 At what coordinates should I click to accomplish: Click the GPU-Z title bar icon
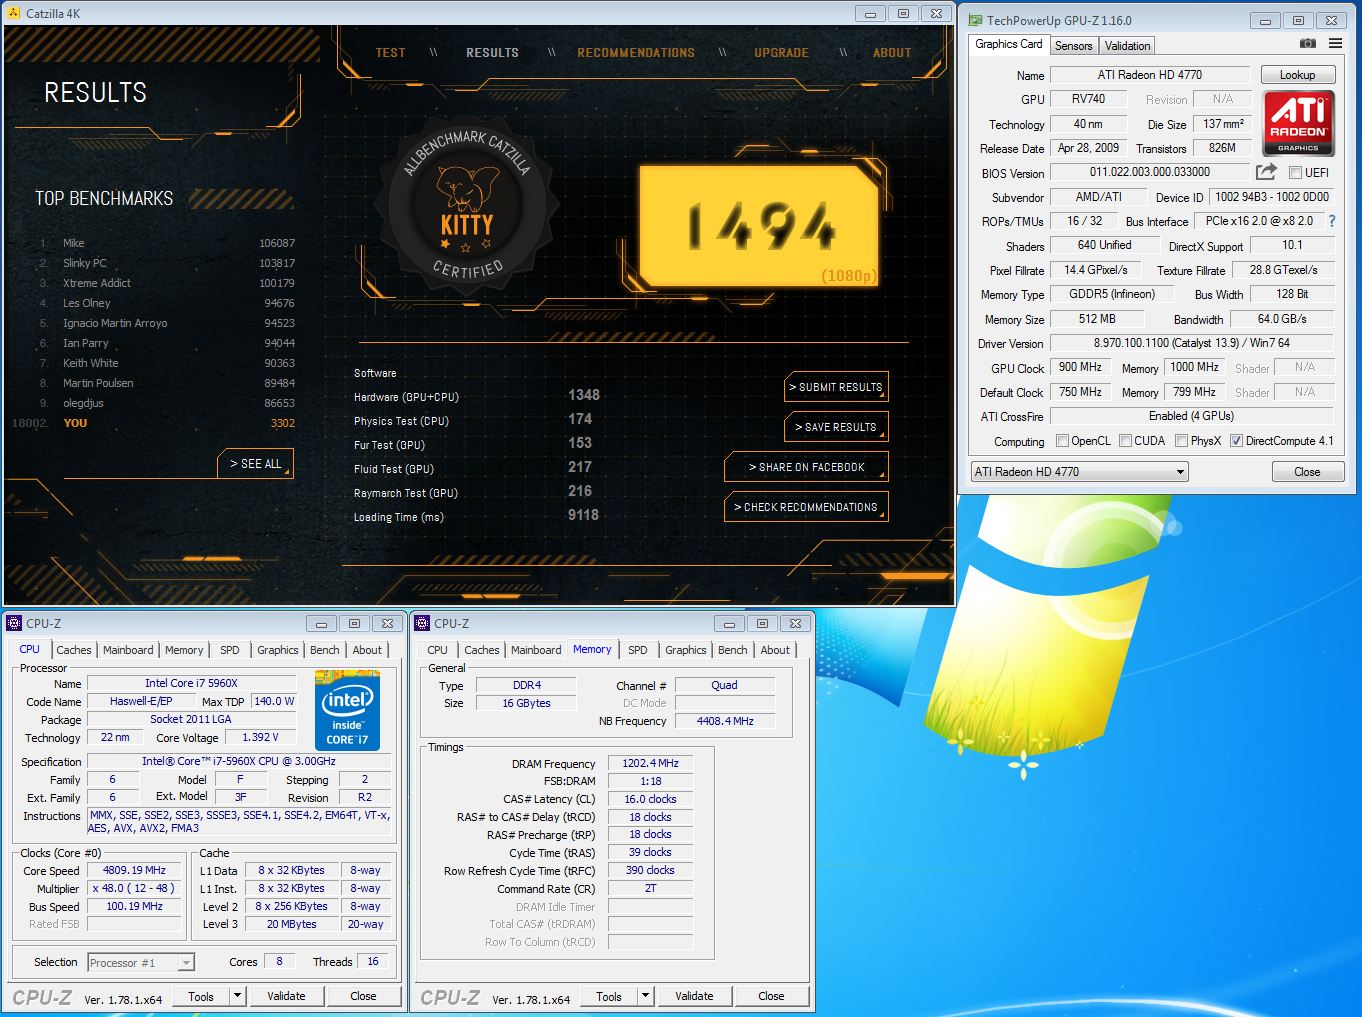coord(974,20)
